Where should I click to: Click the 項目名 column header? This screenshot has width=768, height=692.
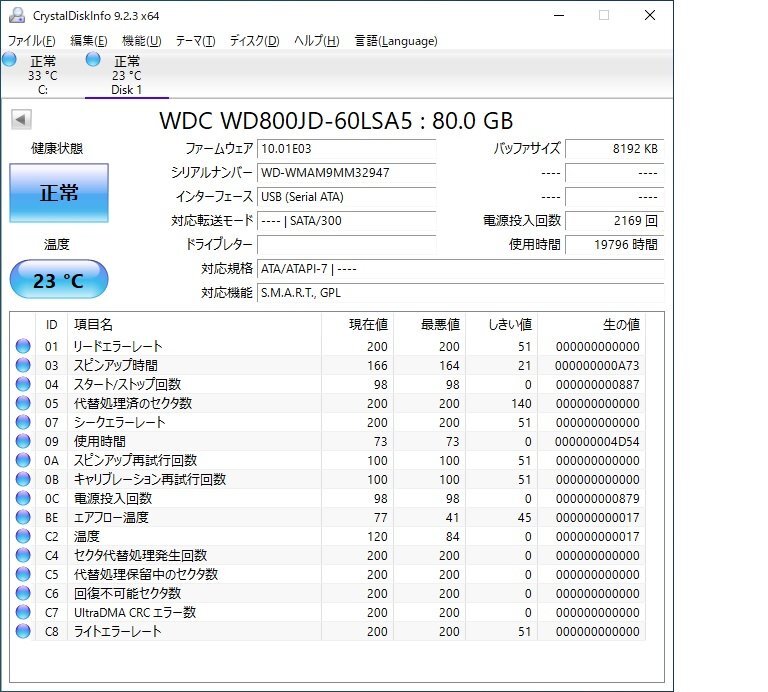(x=194, y=324)
